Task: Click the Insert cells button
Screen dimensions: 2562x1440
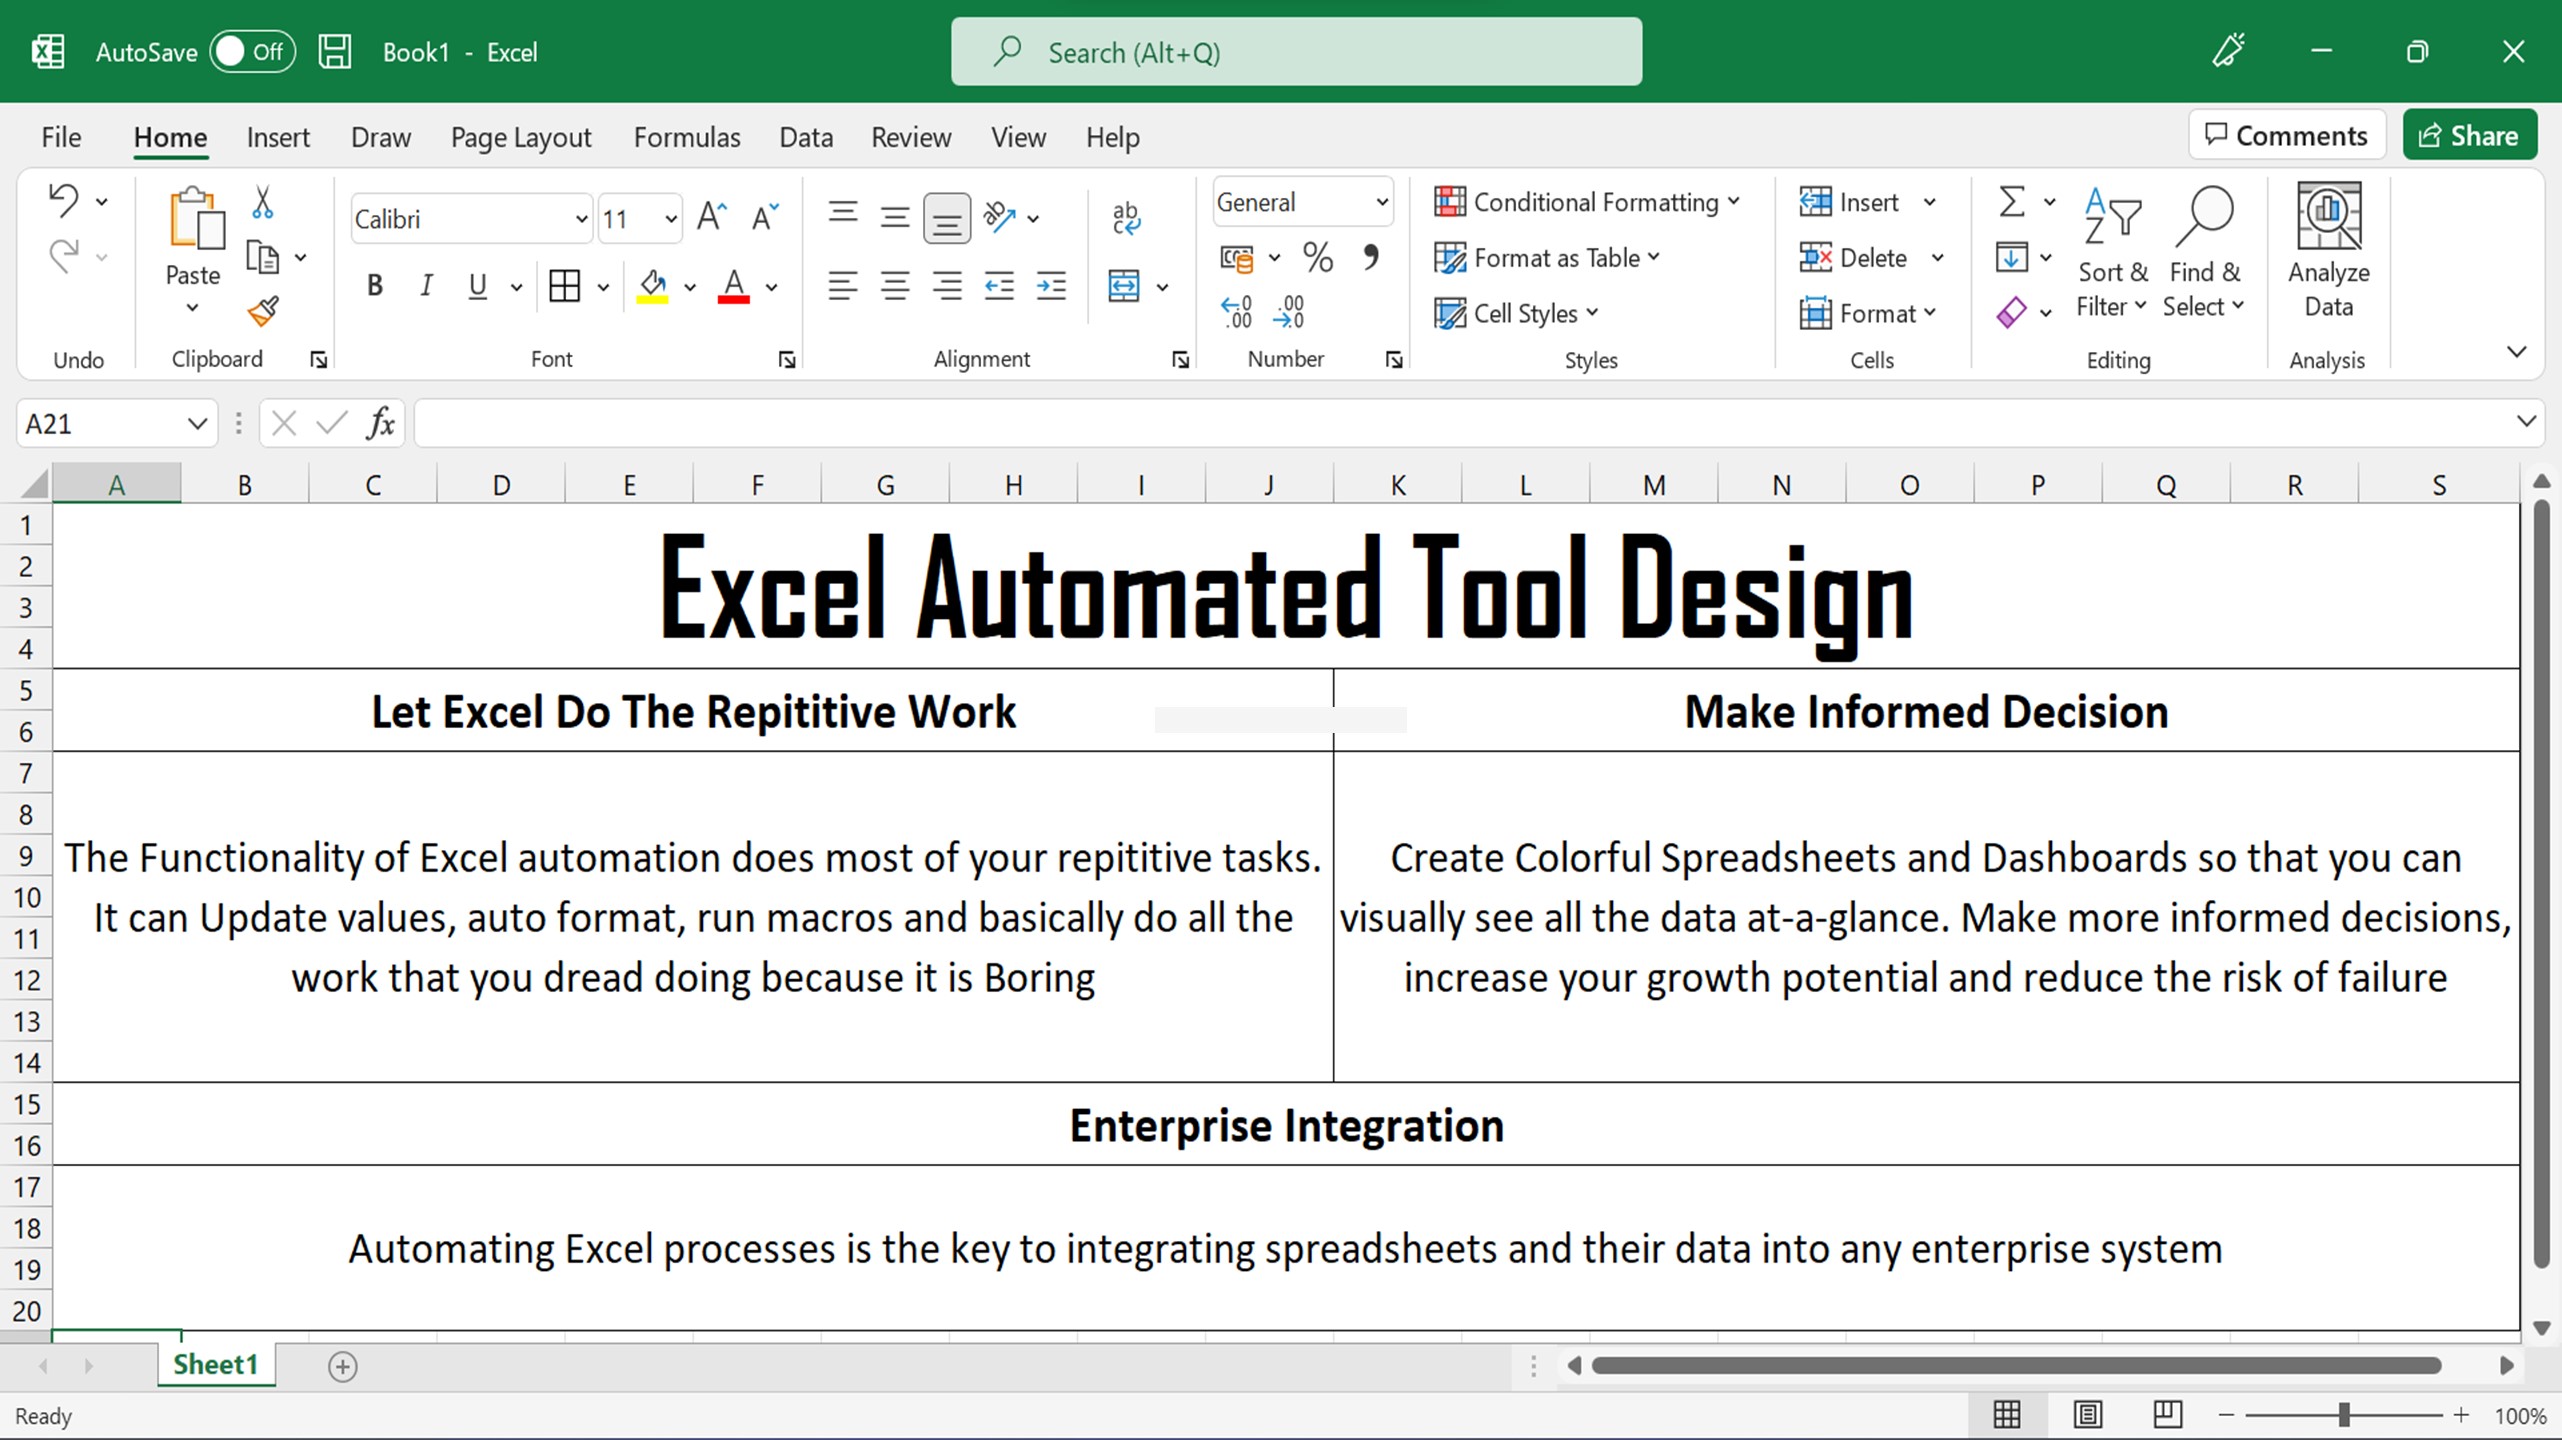Action: [1854, 202]
